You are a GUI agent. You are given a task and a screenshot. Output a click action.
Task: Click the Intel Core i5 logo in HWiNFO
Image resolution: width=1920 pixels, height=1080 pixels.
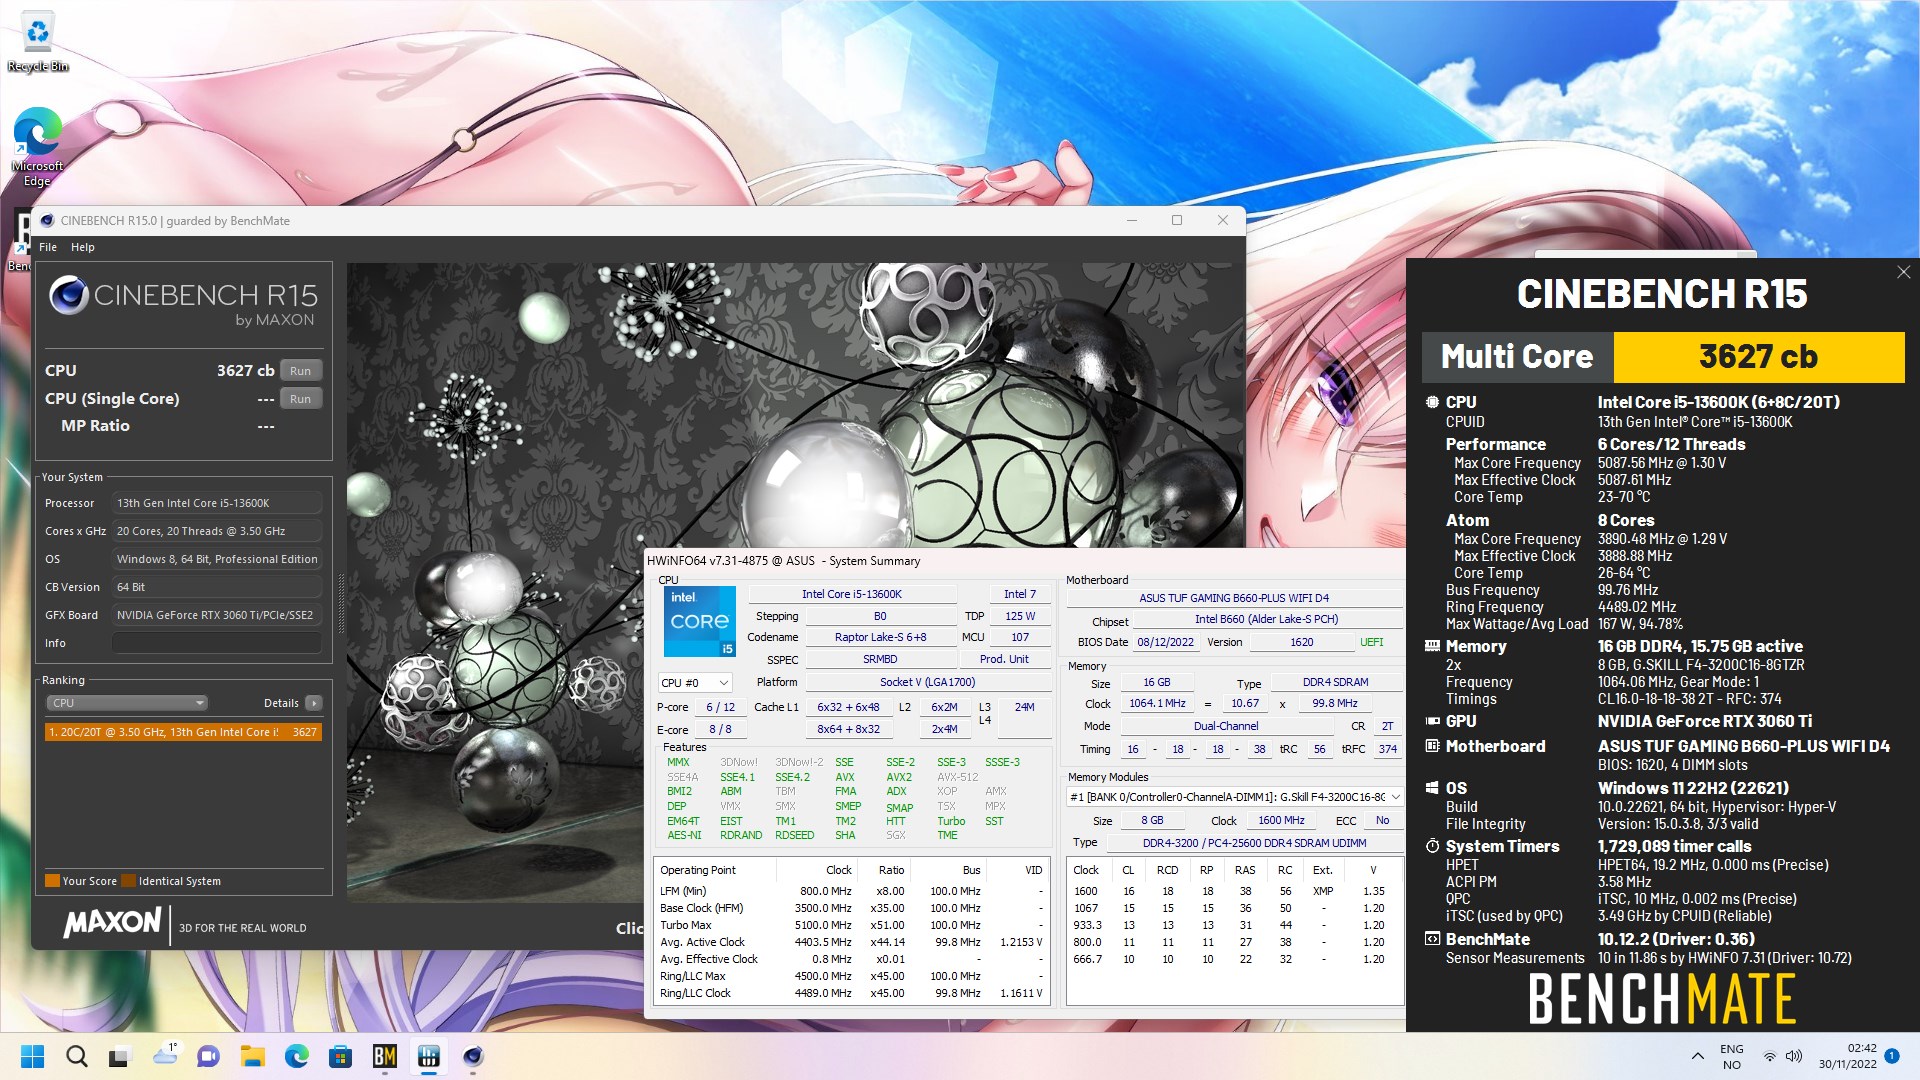pyautogui.click(x=699, y=621)
